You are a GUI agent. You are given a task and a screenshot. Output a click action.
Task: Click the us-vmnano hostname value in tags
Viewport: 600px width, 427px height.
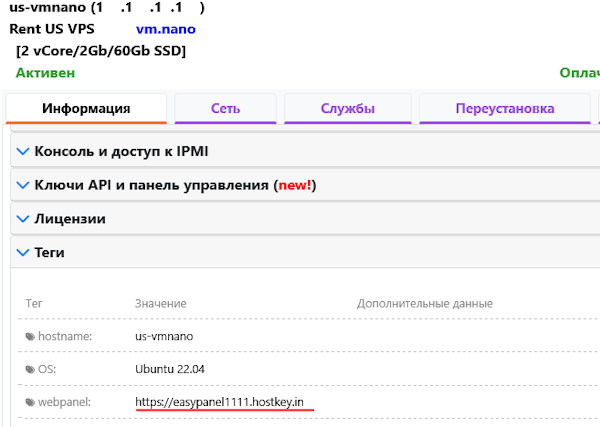pos(163,336)
